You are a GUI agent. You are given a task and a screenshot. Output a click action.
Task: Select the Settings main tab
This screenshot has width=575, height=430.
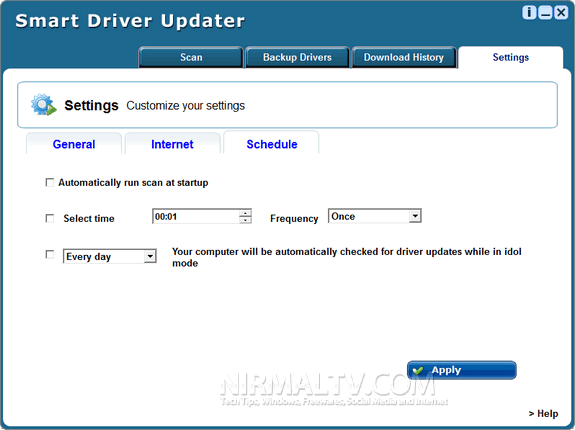[510, 57]
